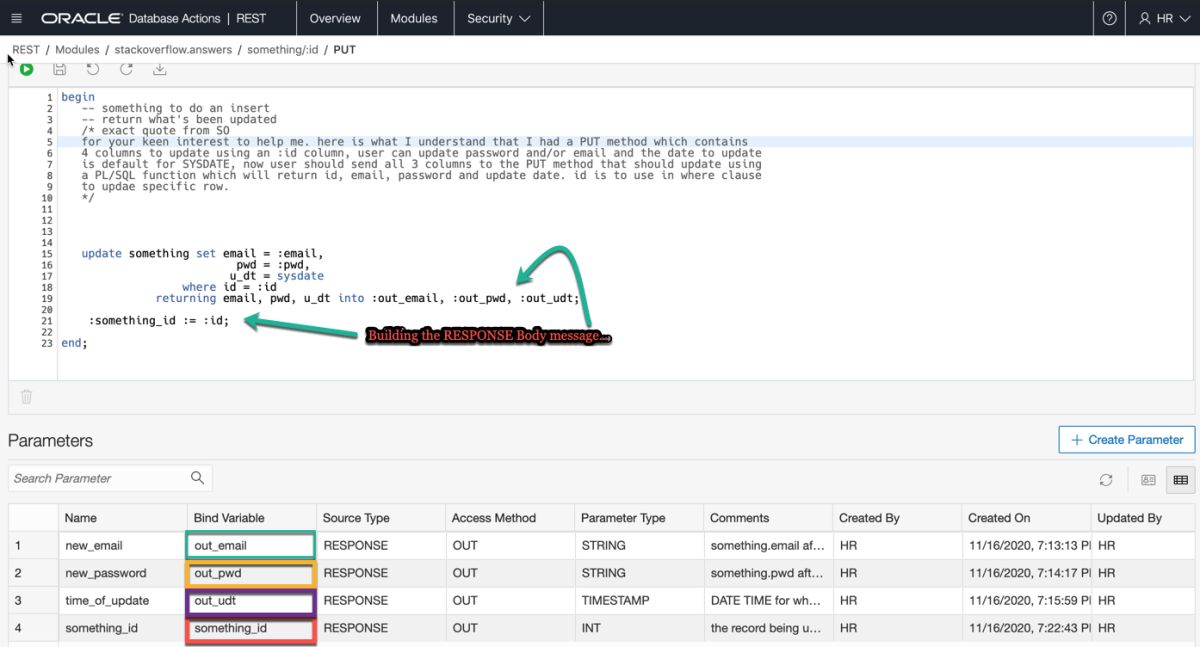Screen dimensions: 1200x647
Task: Sort by Created By column header
Action: click(896, 518)
